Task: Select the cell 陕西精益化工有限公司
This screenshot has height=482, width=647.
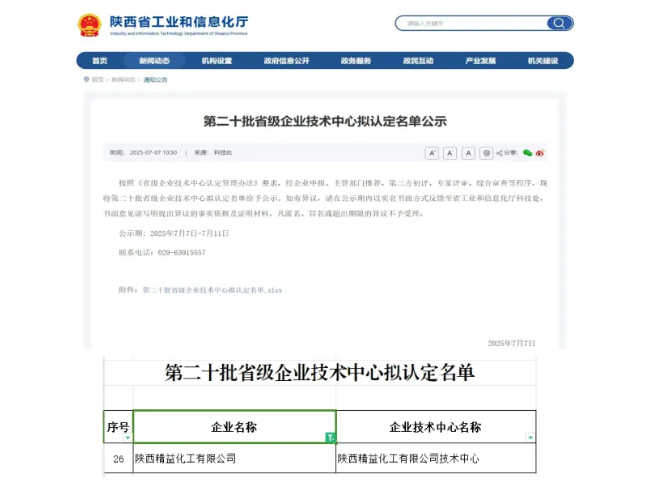Action: point(234,459)
